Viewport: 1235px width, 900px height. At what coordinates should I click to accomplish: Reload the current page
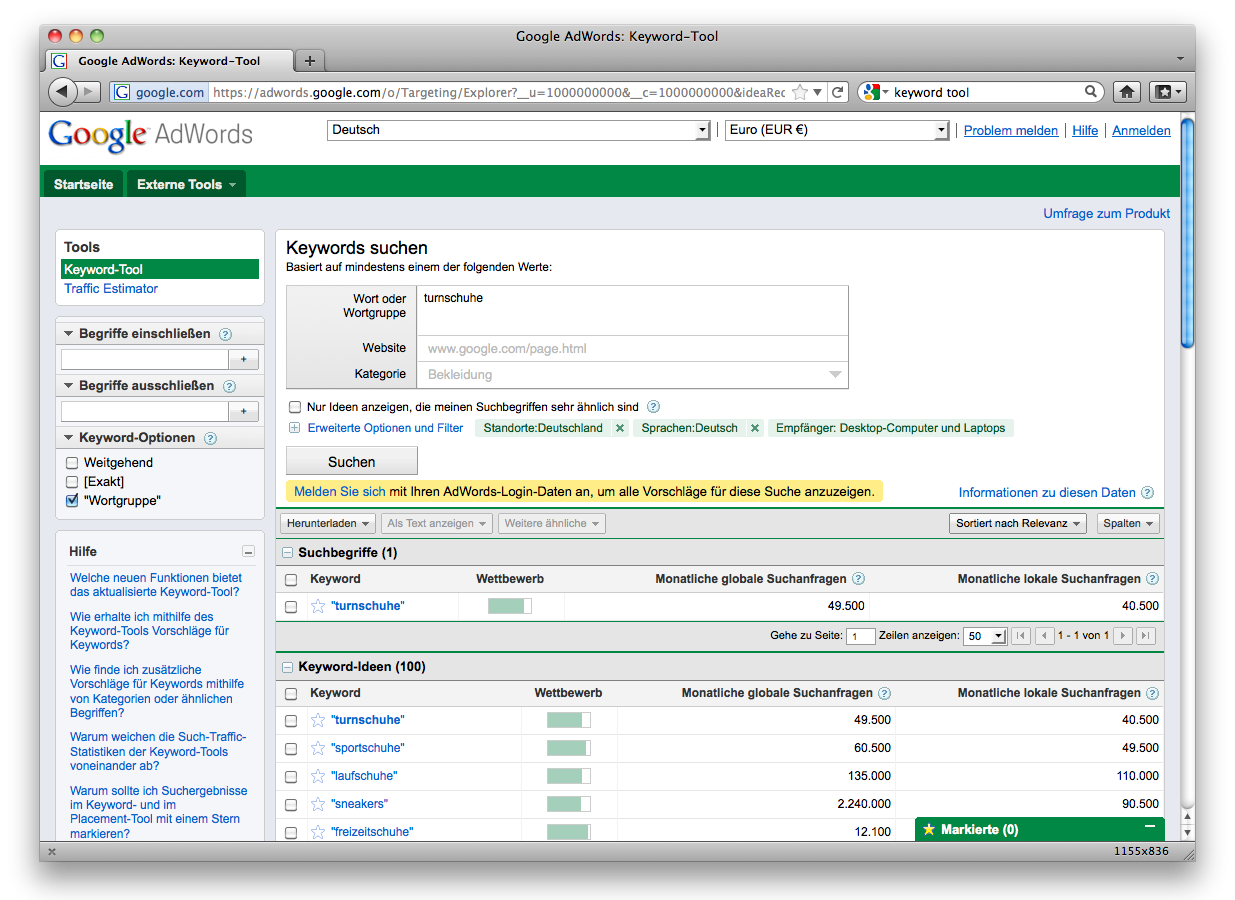pyautogui.click(x=838, y=92)
